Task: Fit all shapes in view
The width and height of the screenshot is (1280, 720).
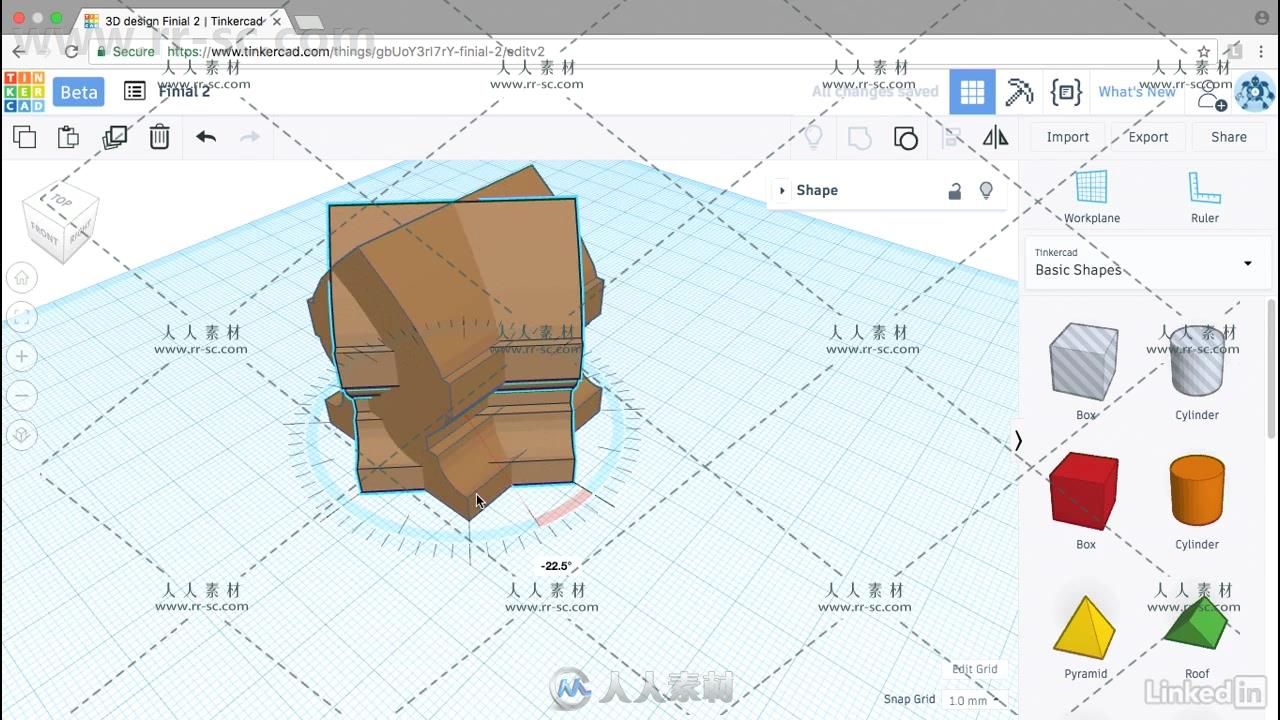Action: 22,317
